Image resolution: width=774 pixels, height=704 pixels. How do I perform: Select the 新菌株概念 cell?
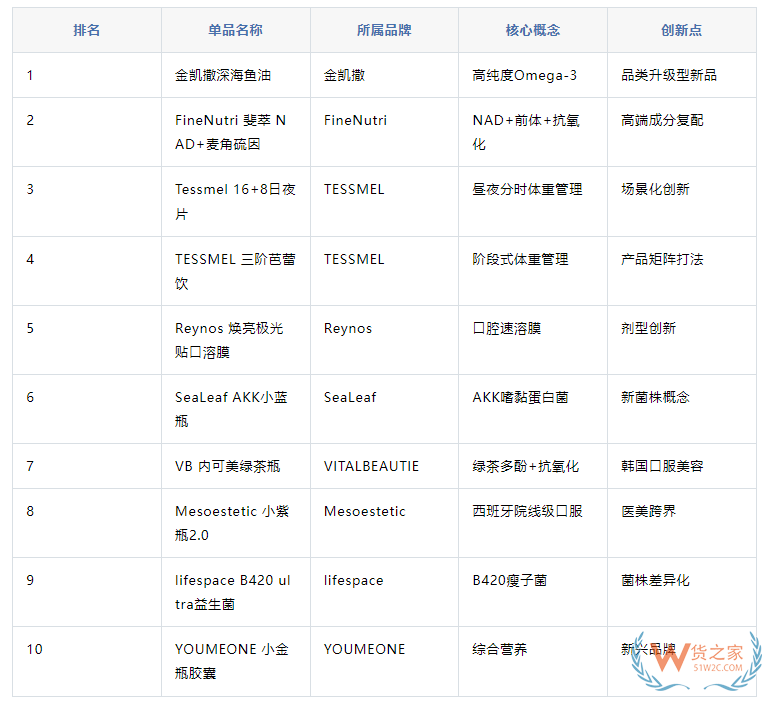(x=682, y=409)
